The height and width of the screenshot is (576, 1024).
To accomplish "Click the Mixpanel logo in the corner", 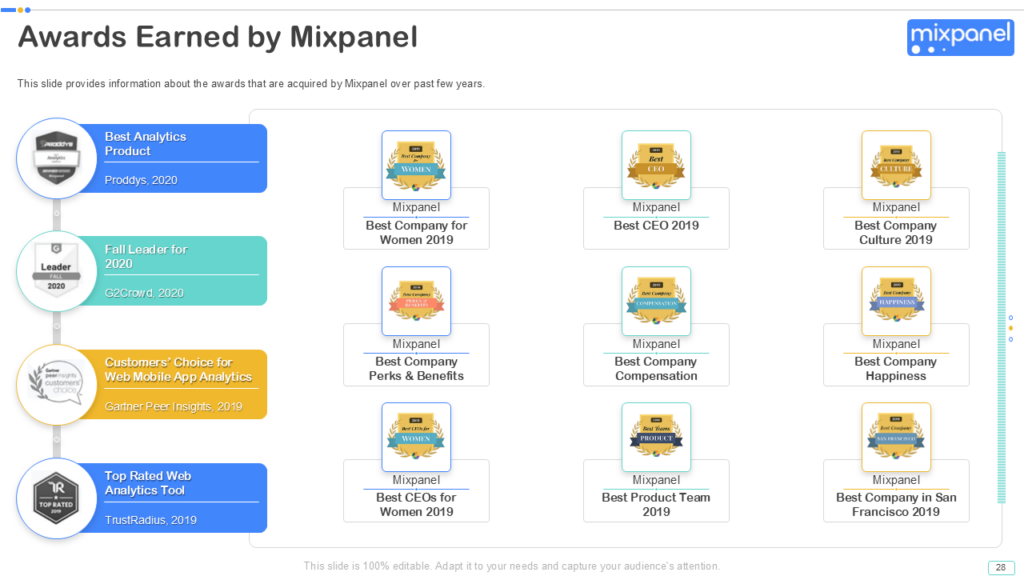I will (960, 37).
